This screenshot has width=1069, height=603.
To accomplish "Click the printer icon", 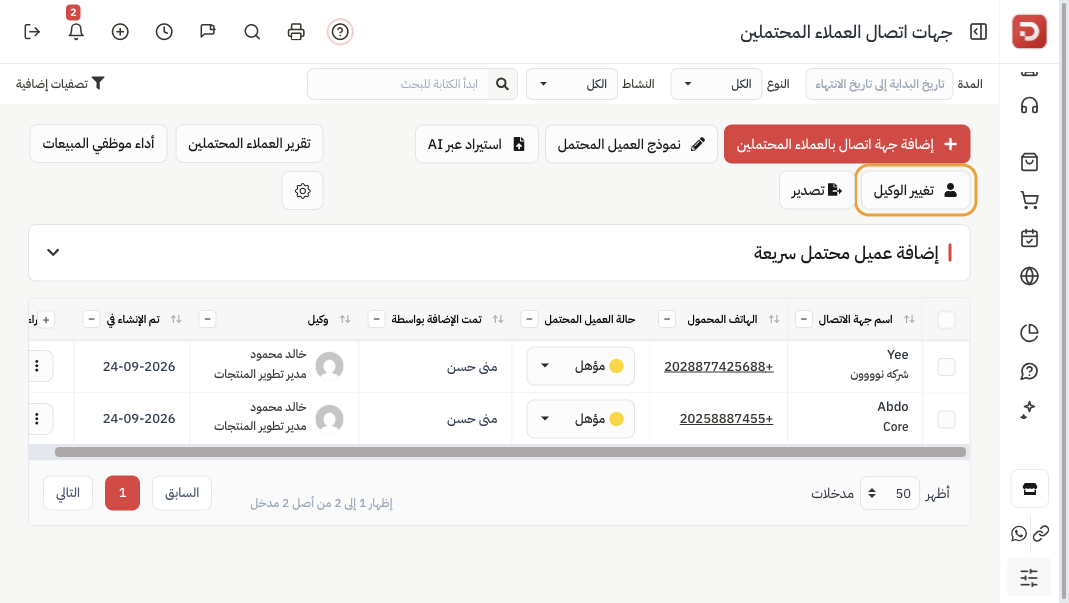I will (x=296, y=31).
